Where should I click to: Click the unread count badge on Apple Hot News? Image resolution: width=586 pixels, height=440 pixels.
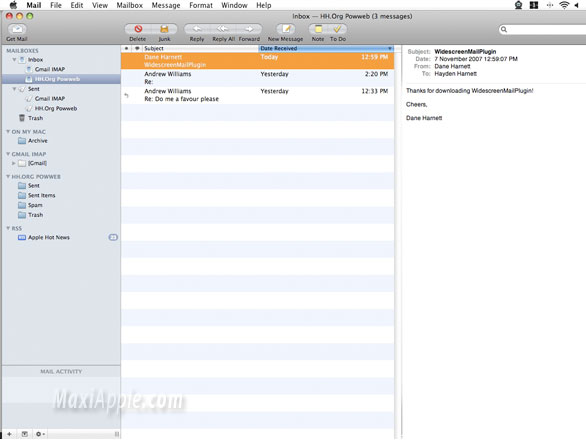click(x=113, y=237)
